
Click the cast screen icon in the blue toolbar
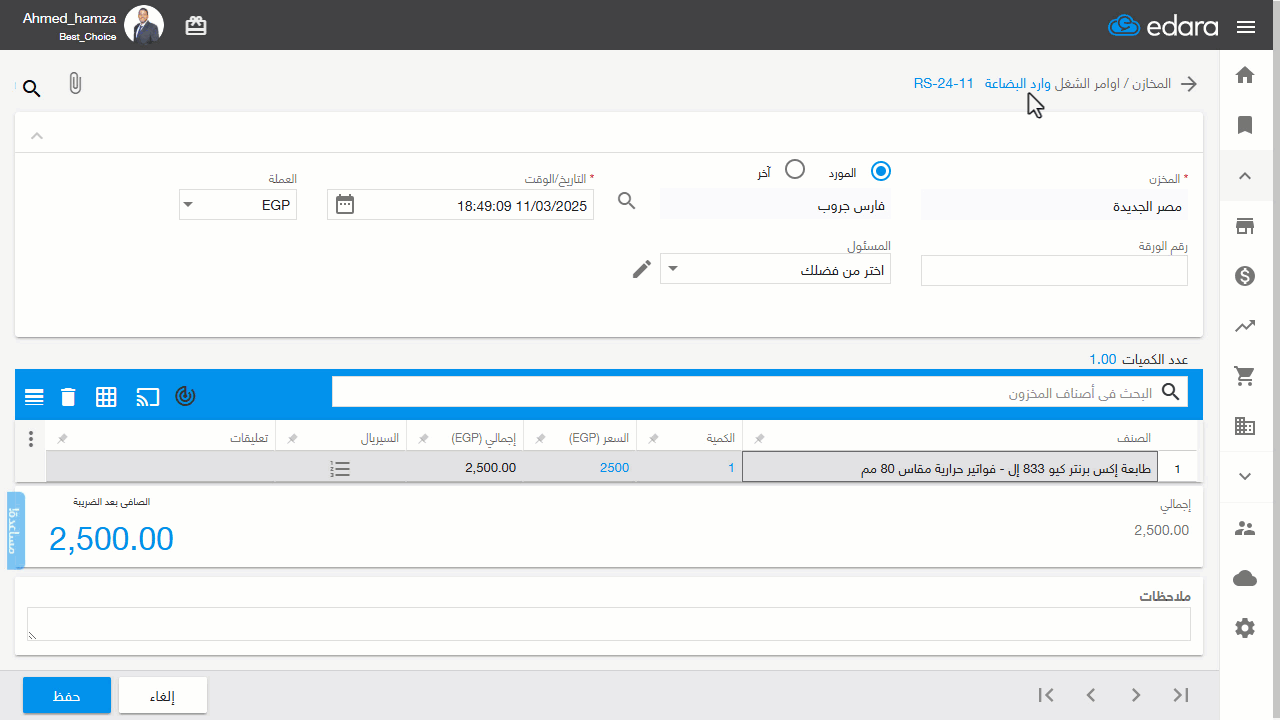pyautogui.click(x=148, y=397)
